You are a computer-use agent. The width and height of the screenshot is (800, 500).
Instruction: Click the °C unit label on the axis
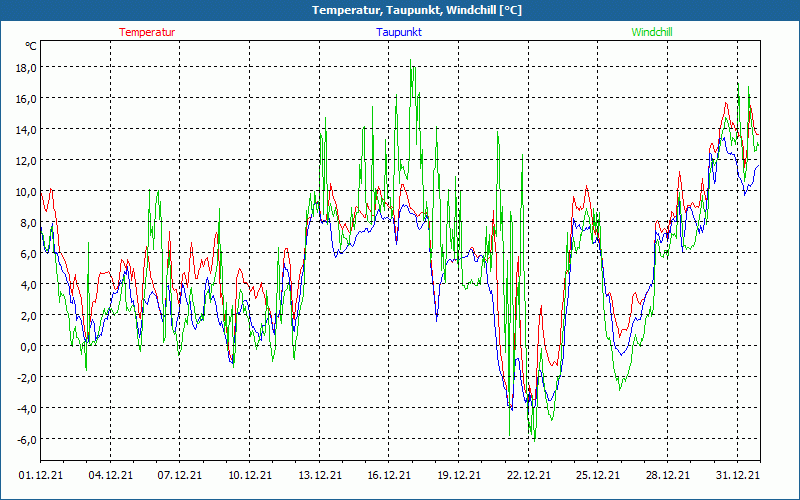point(31,46)
